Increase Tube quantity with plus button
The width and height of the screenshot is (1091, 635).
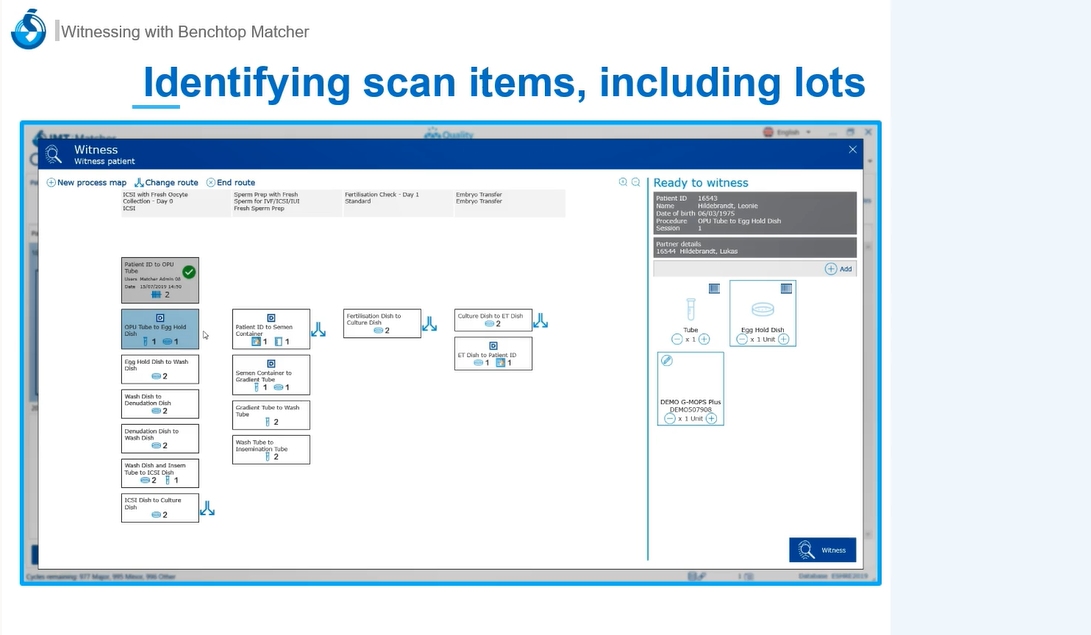(704, 339)
